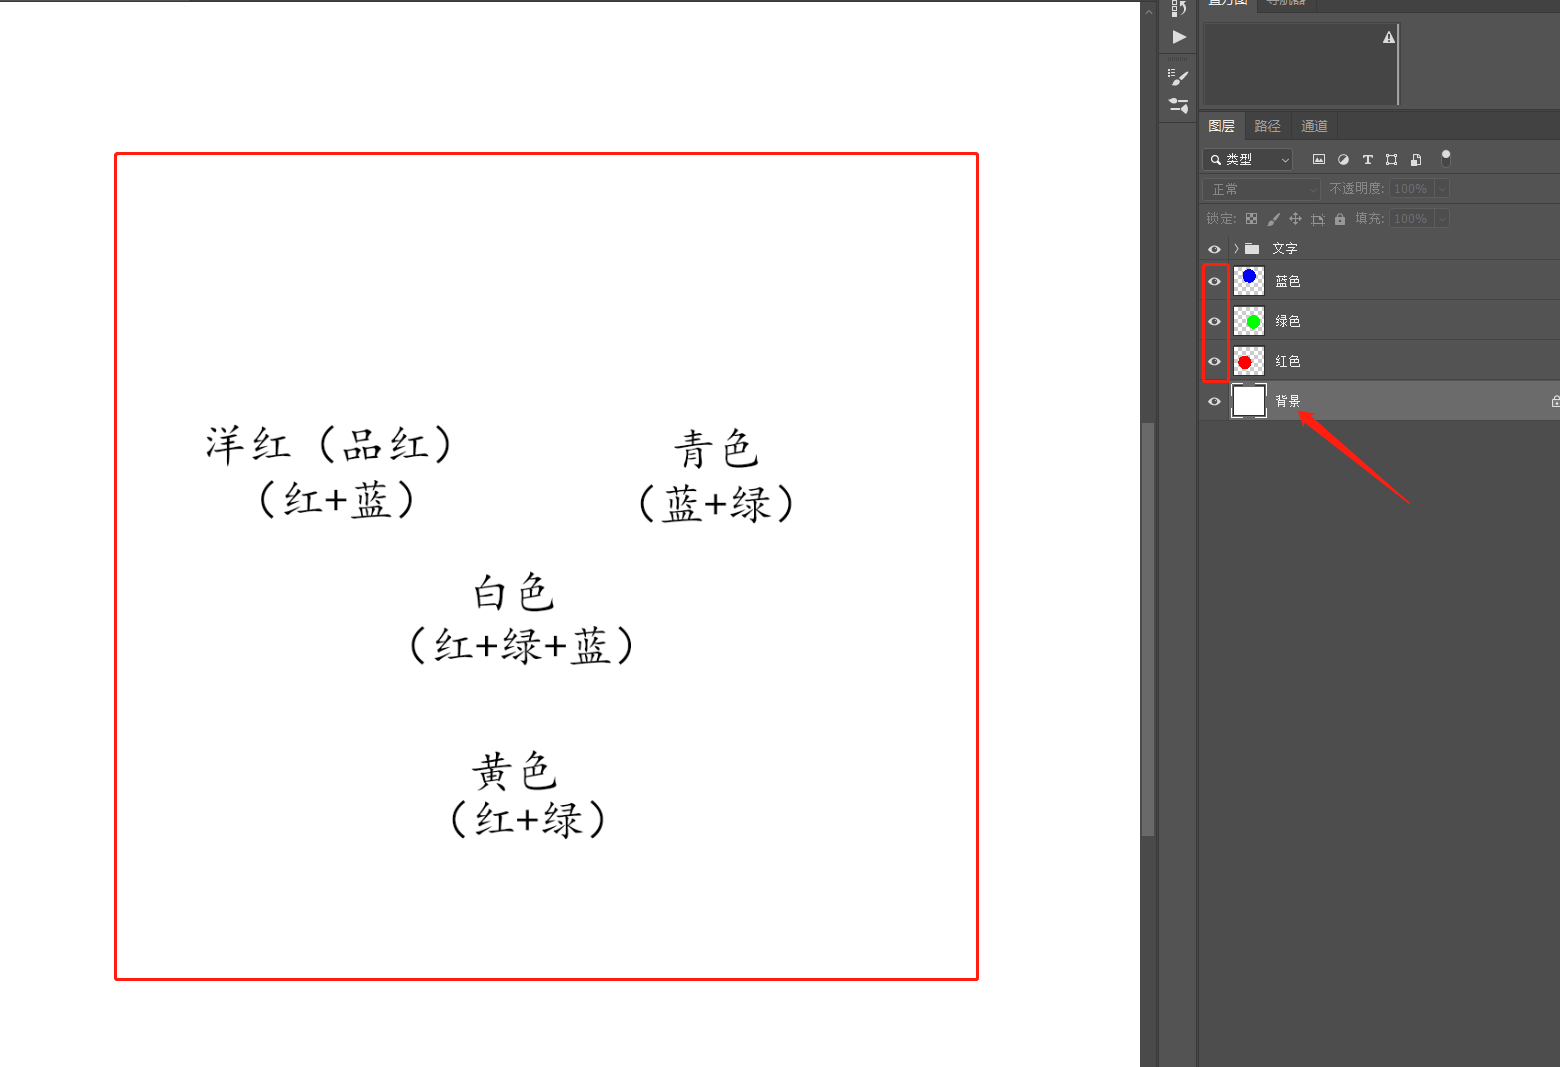Filter layers by shape layers icon
Screen dimensions: 1560x1067
(x=1391, y=159)
